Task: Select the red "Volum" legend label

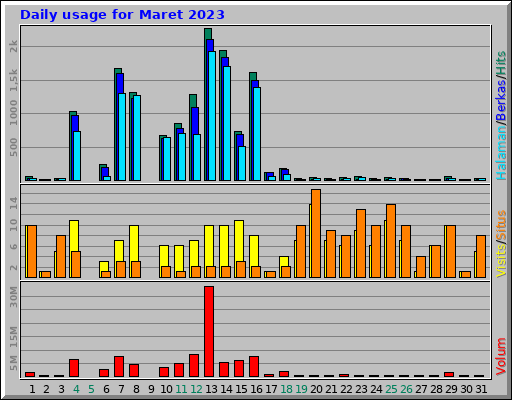Action: tap(501, 357)
